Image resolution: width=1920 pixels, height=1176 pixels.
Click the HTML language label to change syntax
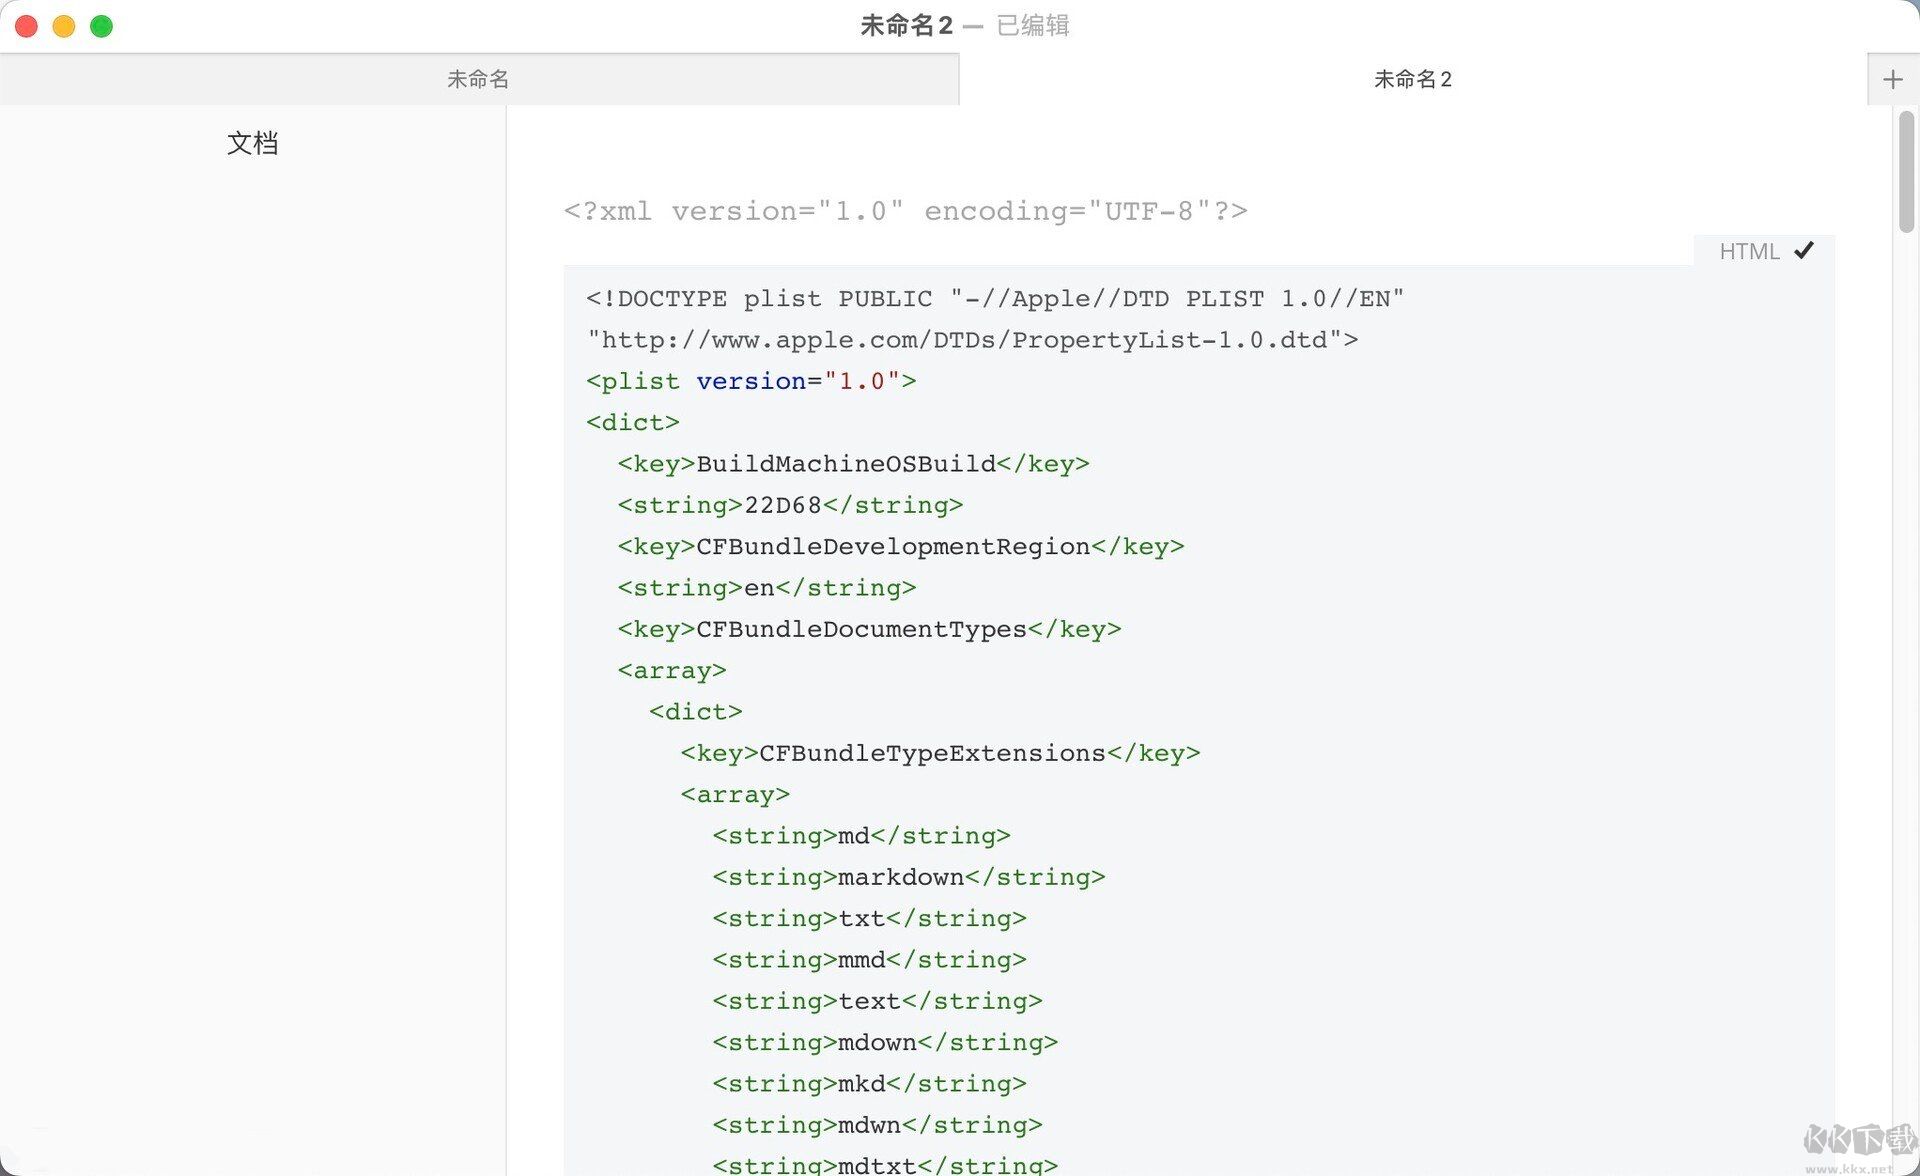pyautogui.click(x=1748, y=251)
